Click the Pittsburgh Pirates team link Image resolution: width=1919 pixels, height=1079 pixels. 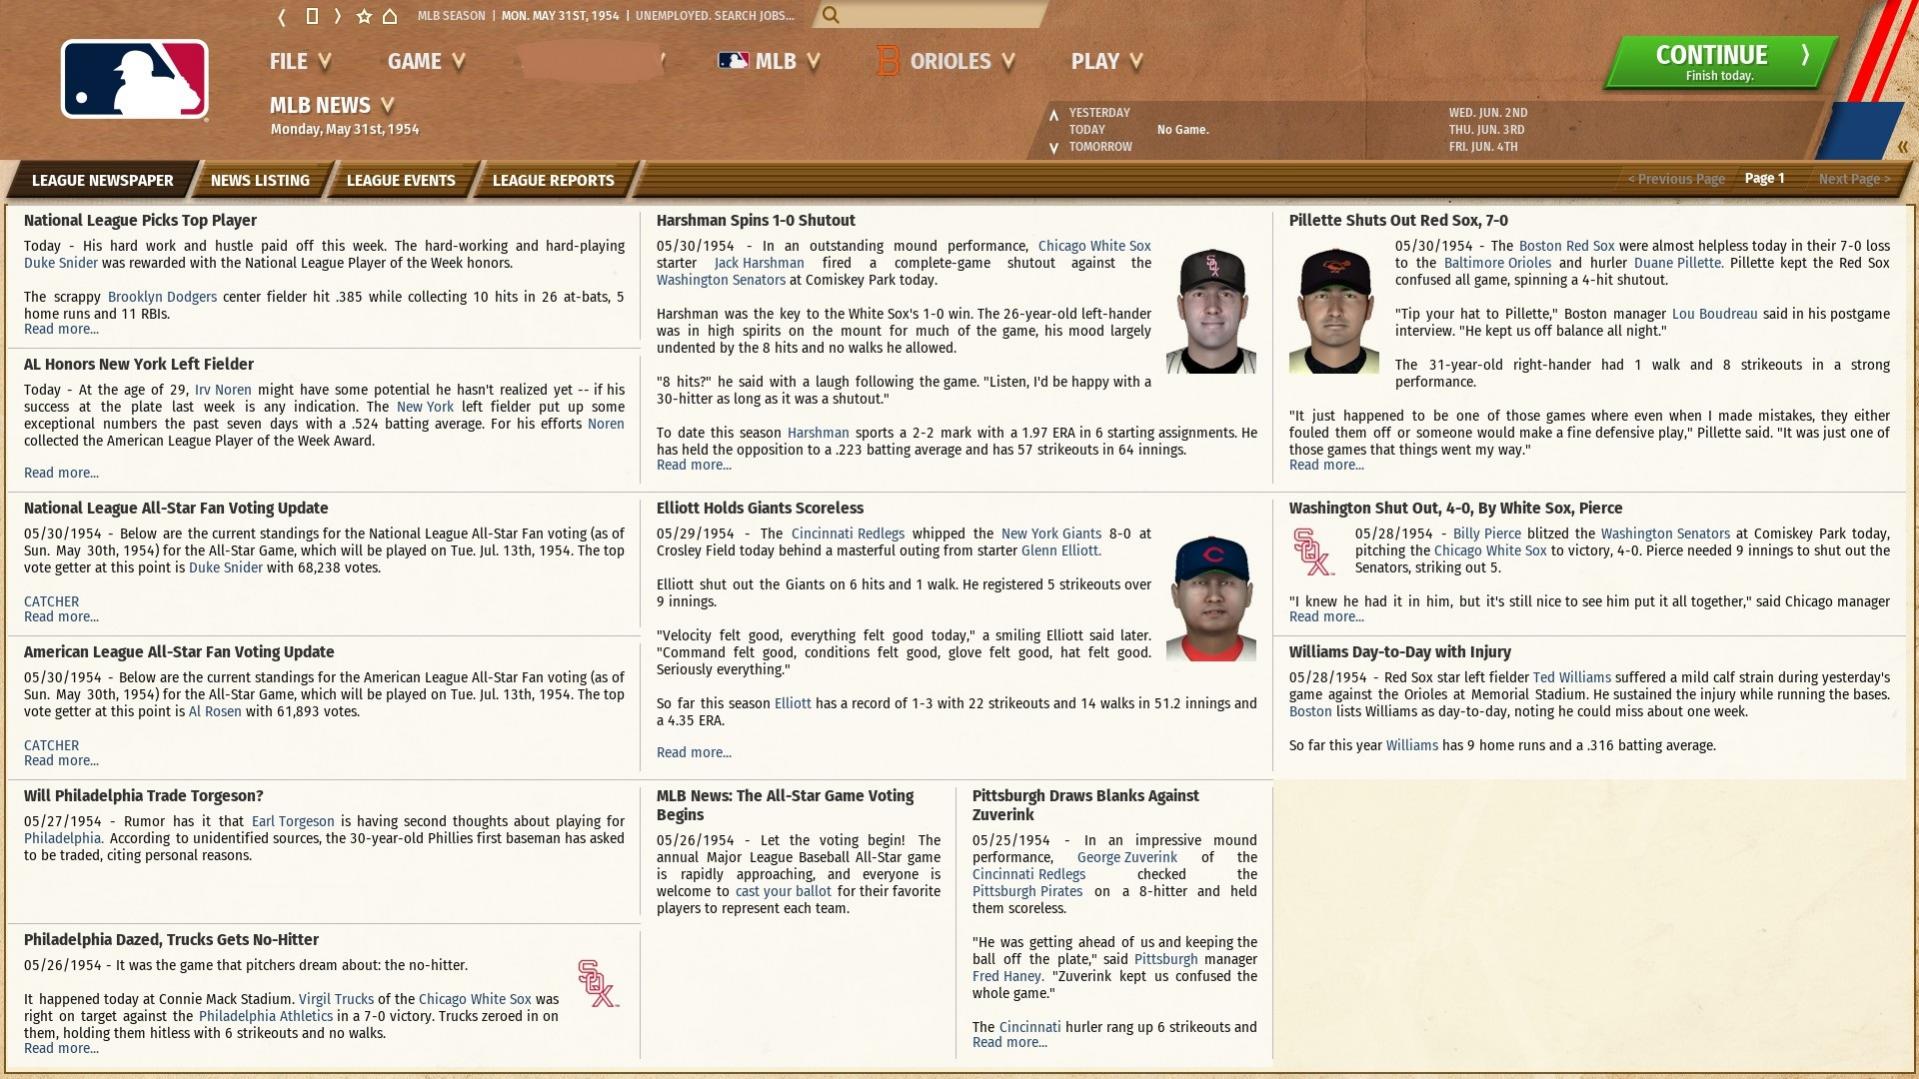[x=1027, y=892]
